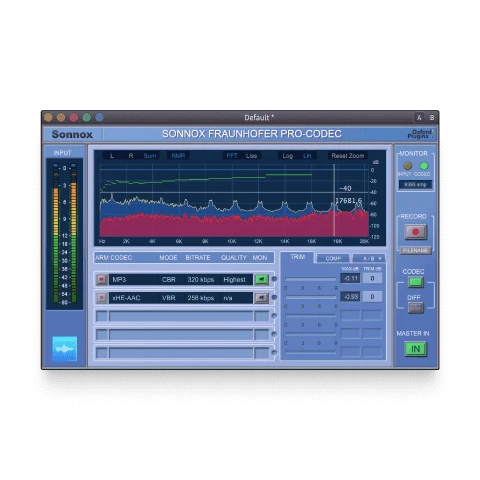Image resolution: width=480 pixels, height=480 pixels.
Task: Adjust the third slot trim slider
Action: (310, 315)
